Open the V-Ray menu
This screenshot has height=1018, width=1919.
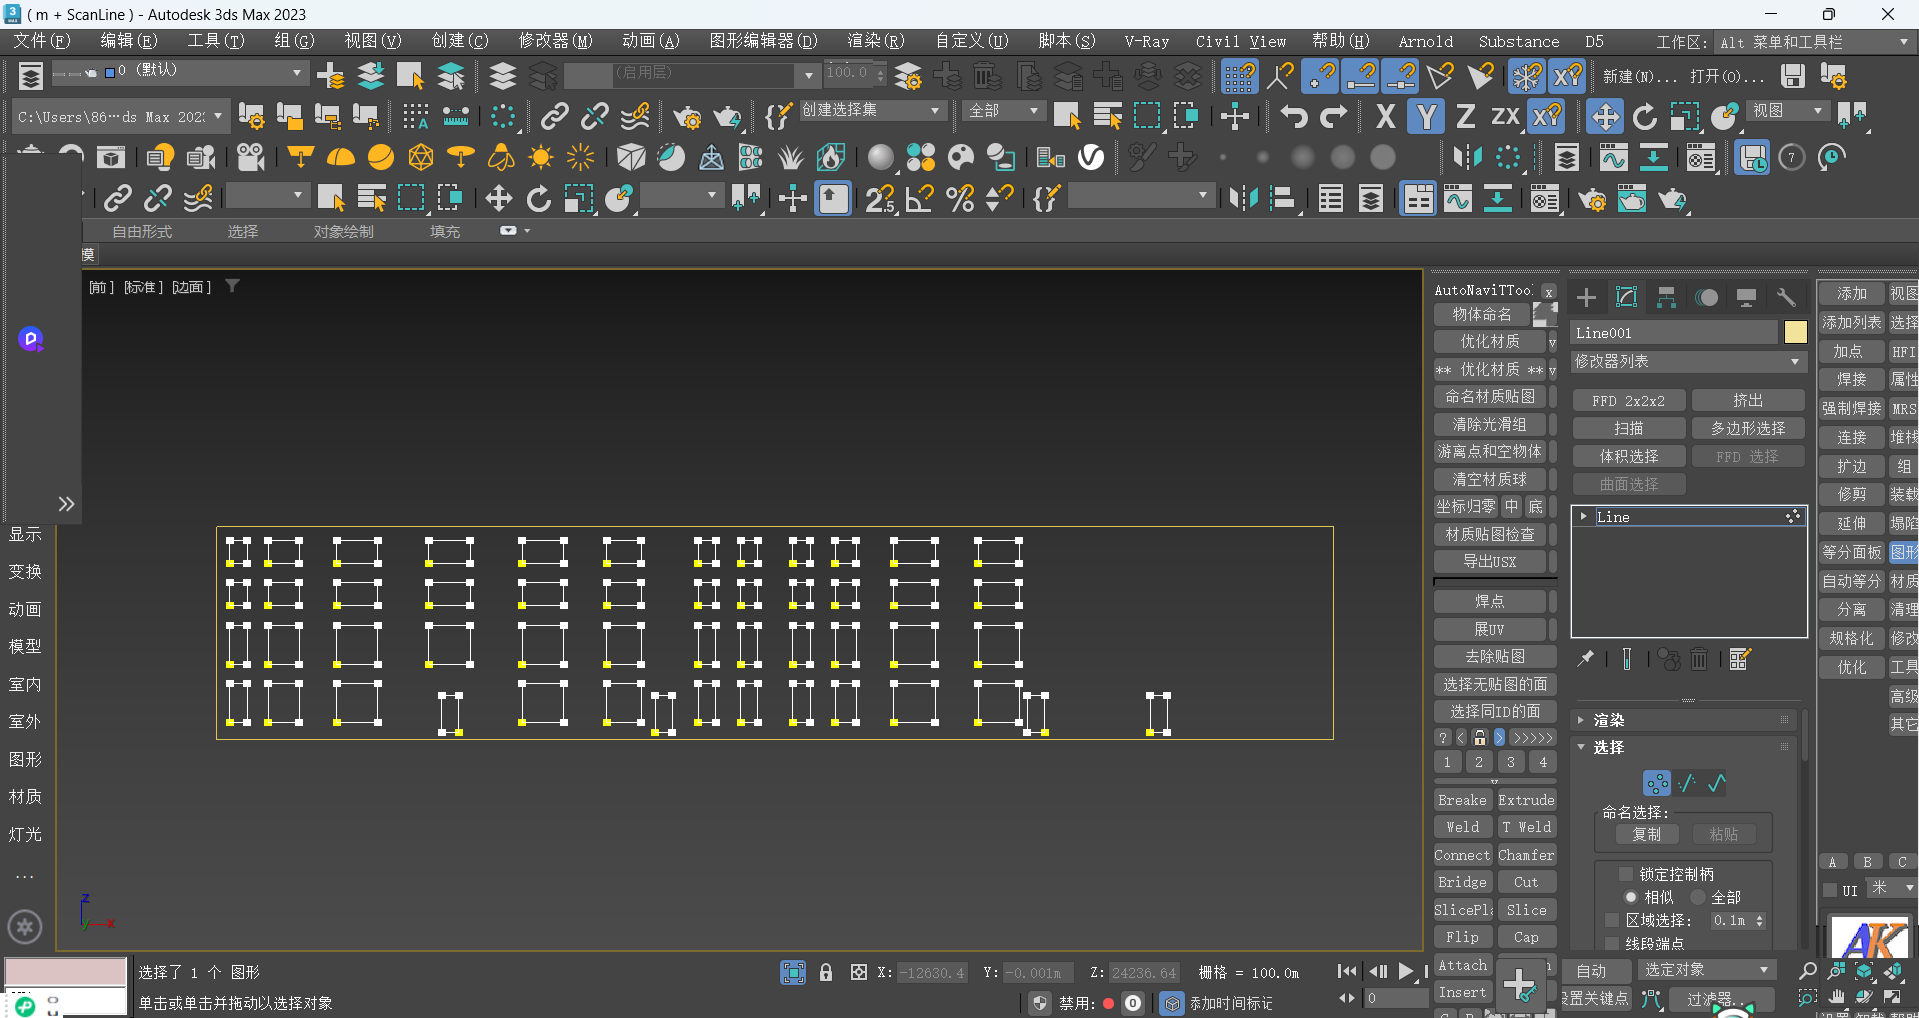[1146, 41]
